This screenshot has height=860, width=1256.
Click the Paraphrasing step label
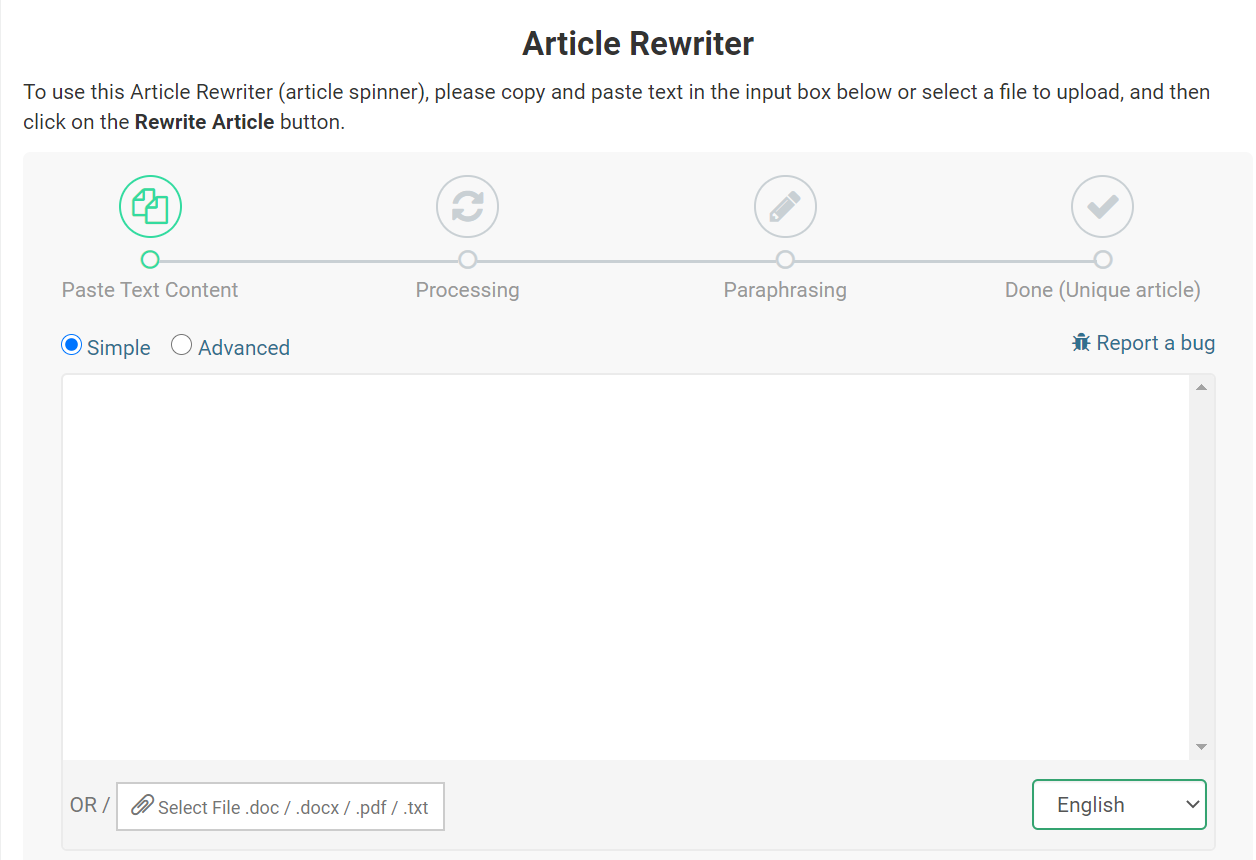click(x=785, y=290)
